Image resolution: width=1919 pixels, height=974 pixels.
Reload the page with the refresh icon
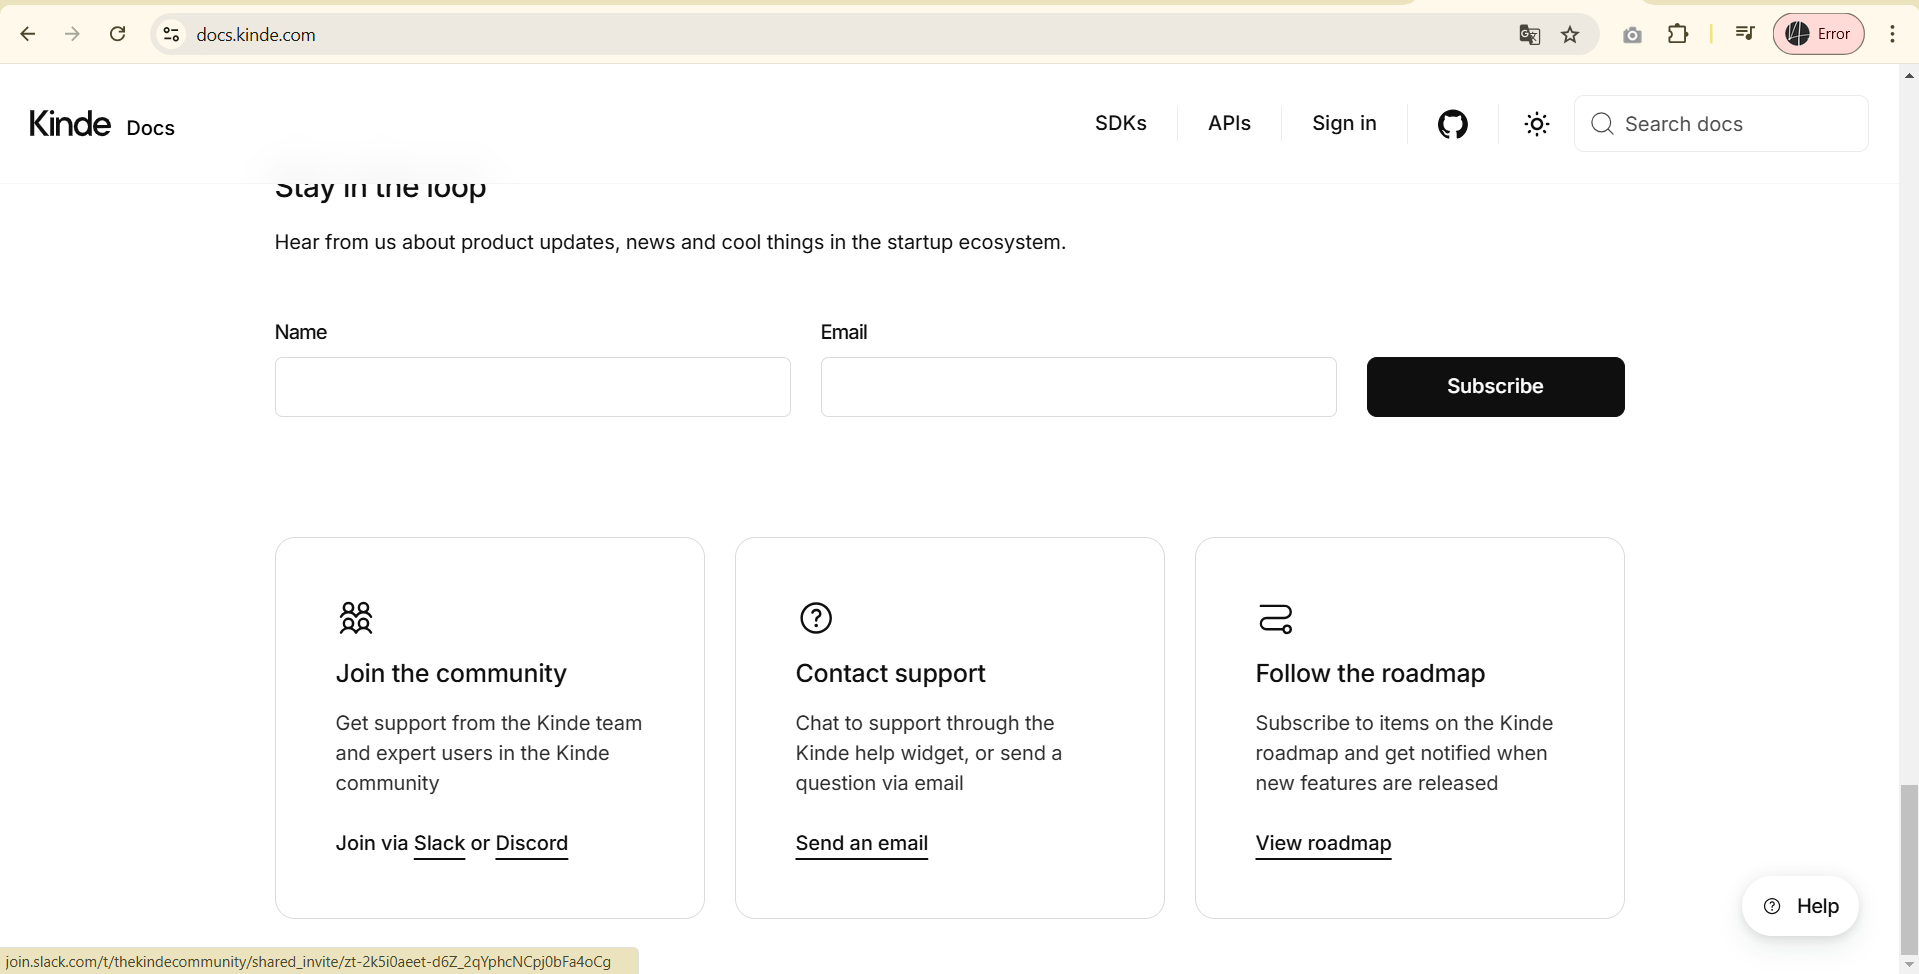(x=117, y=34)
